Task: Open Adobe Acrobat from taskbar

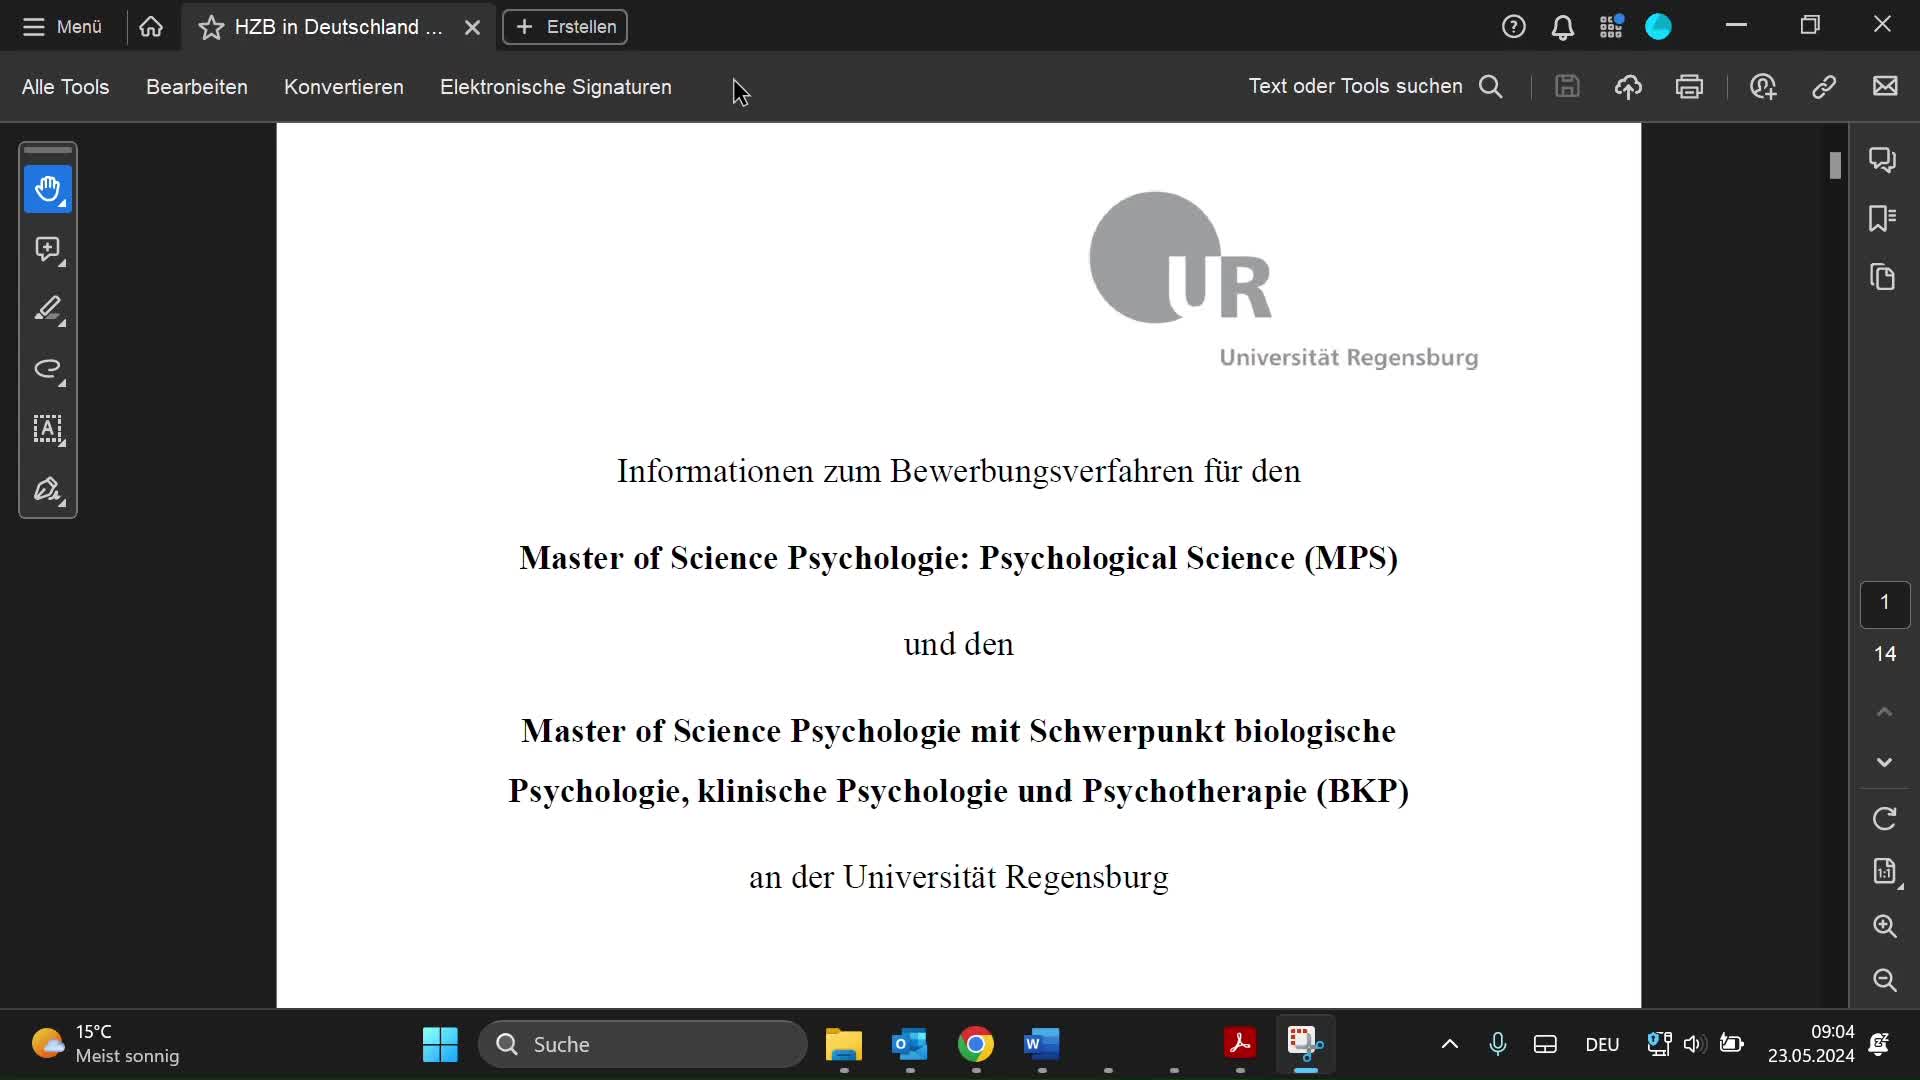Action: [1240, 1044]
